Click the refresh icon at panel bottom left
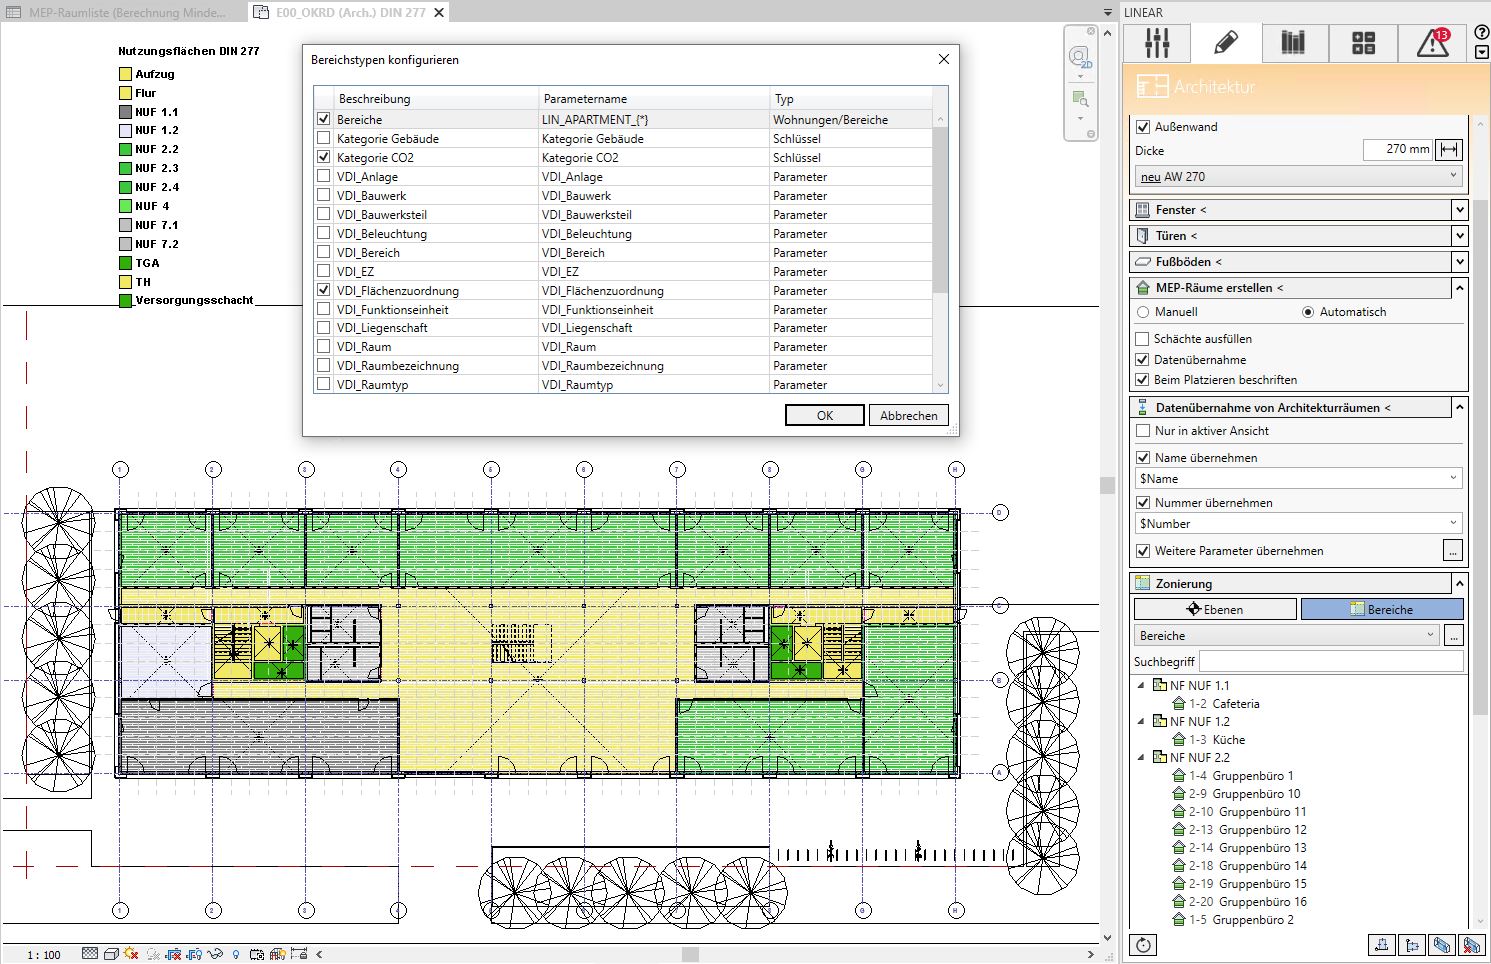 (1144, 945)
